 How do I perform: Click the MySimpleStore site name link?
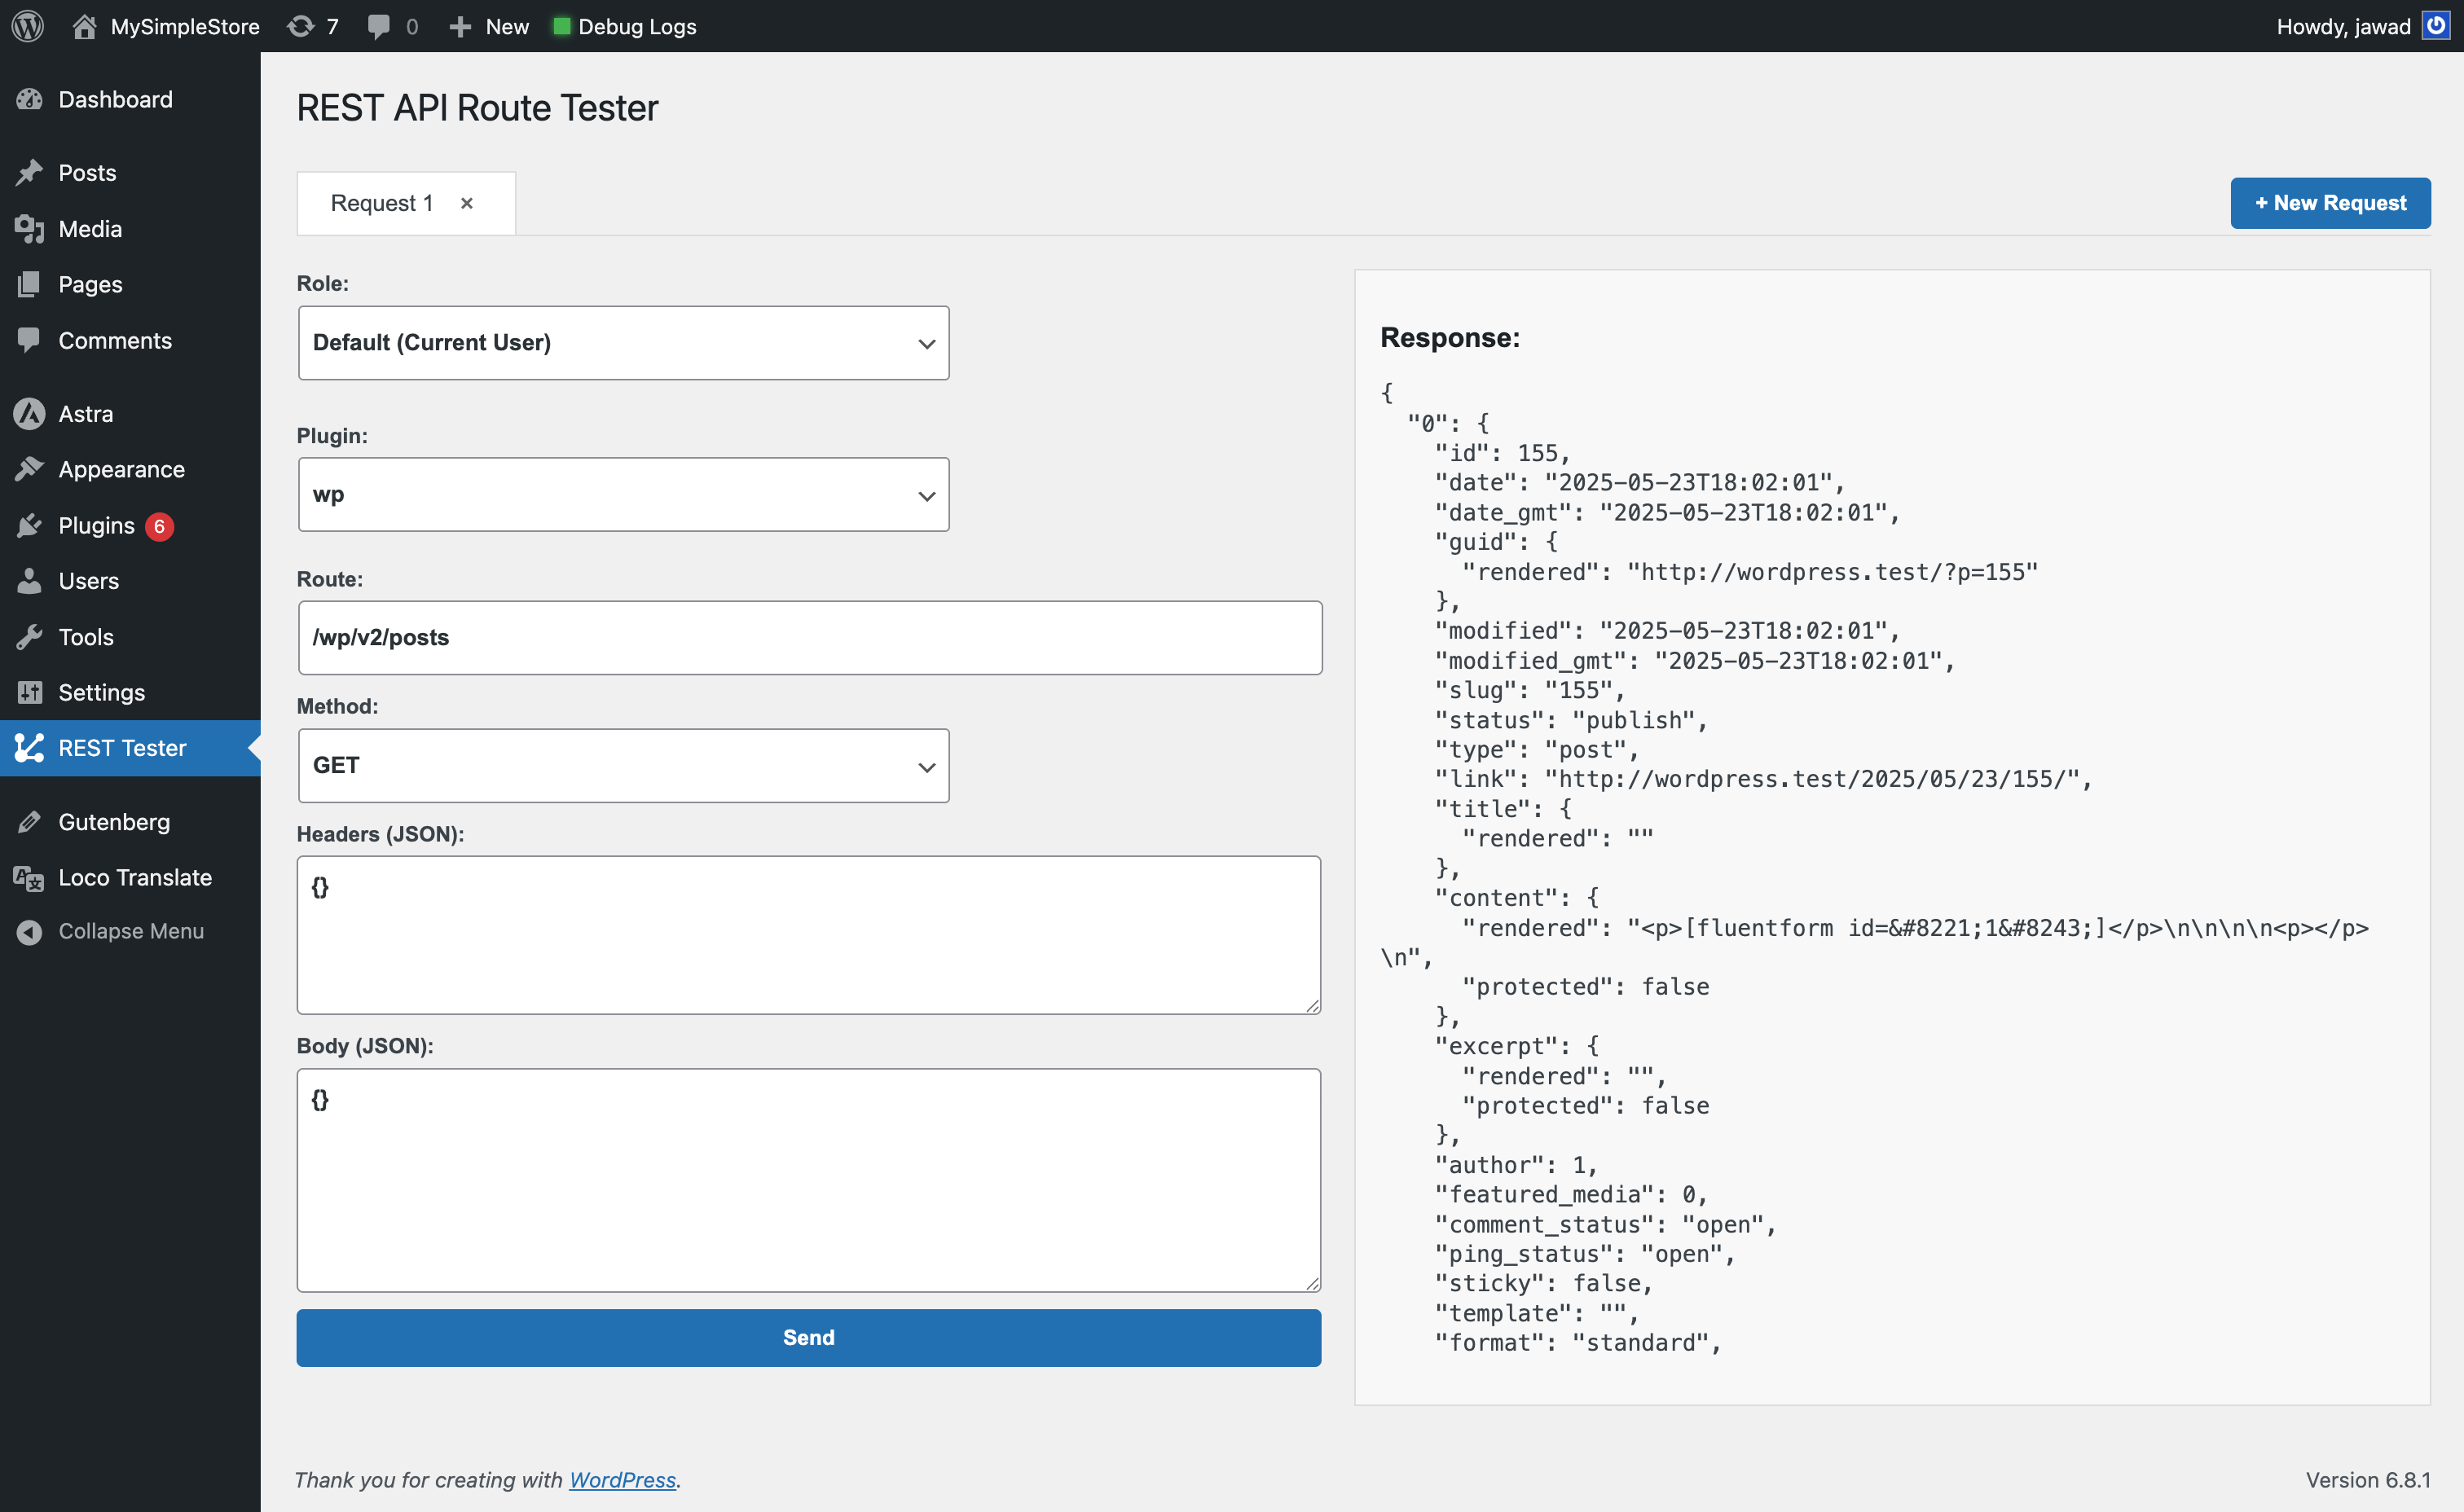(x=185, y=26)
